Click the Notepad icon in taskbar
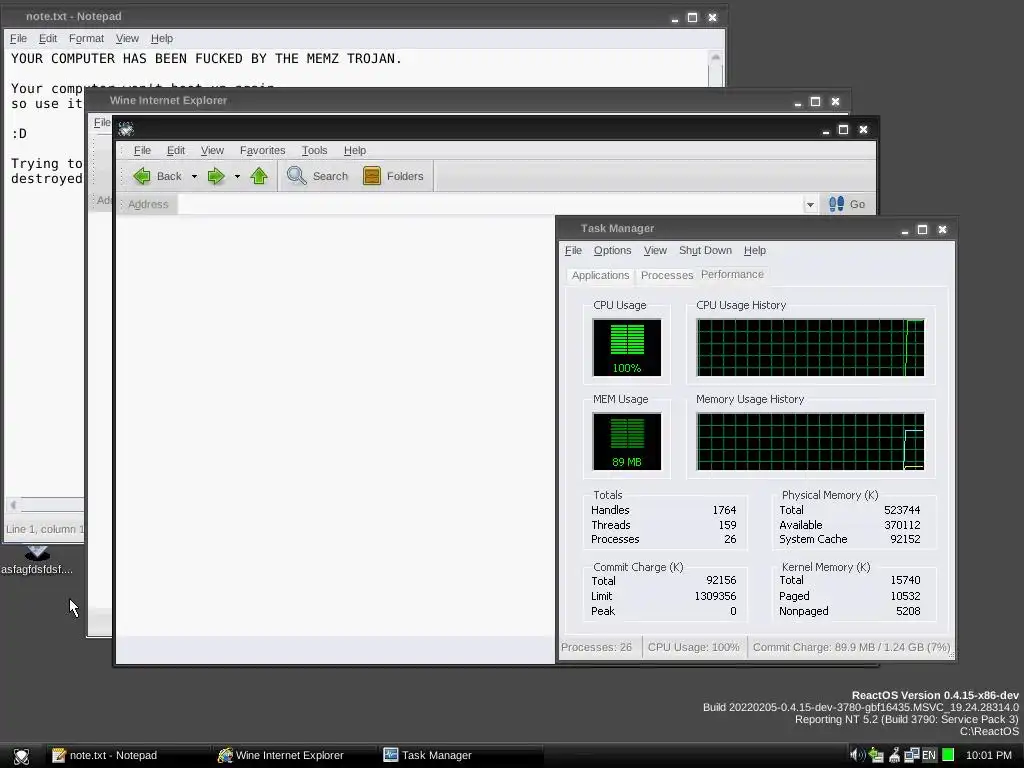Image resolution: width=1024 pixels, height=768 pixels. (59, 756)
